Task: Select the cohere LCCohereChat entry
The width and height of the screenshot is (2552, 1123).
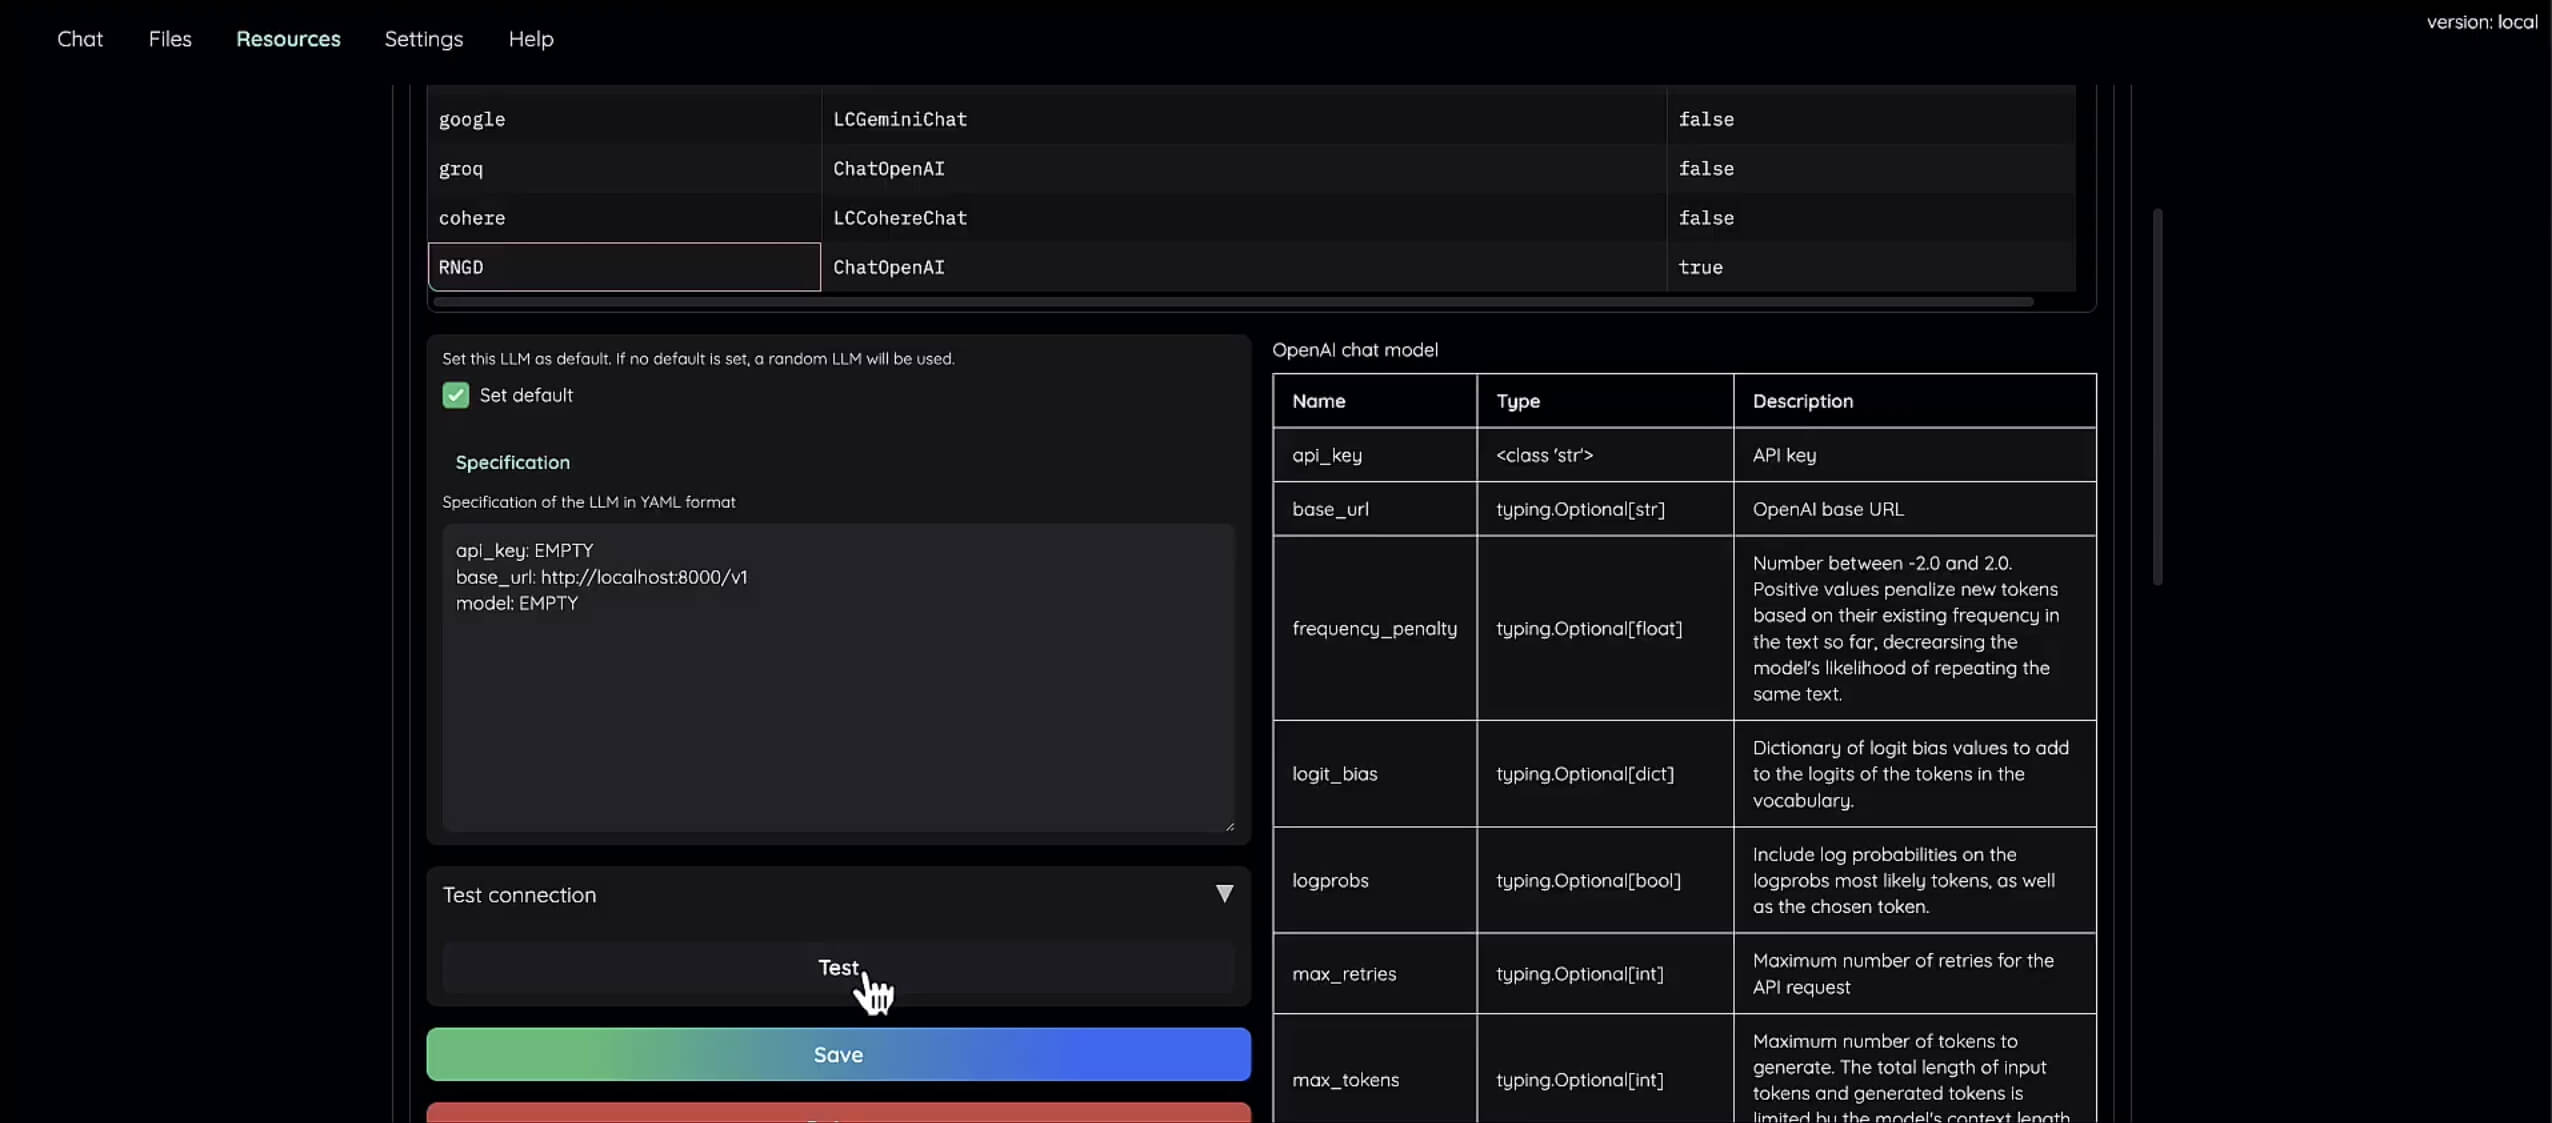Action: pos(899,218)
